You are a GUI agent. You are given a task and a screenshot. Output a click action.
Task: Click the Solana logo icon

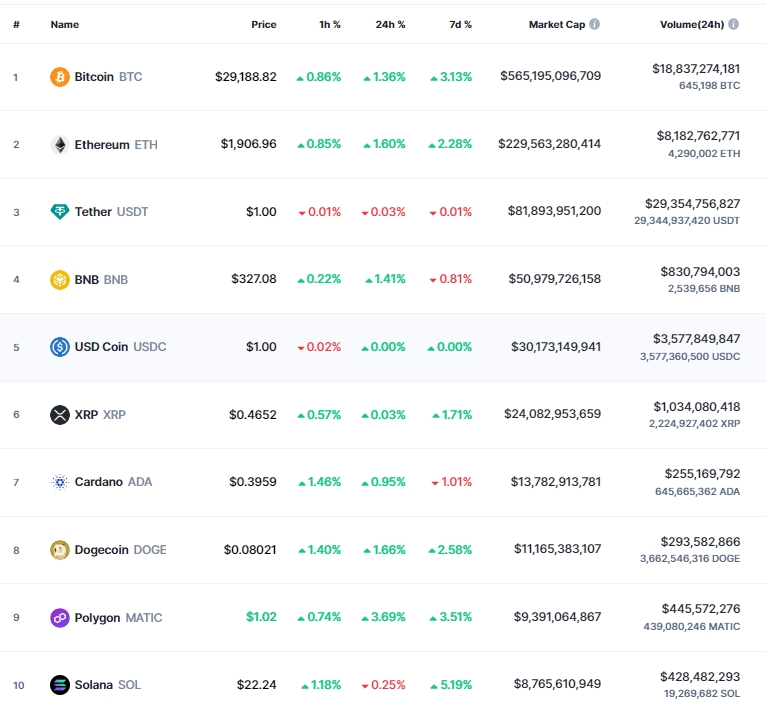click(x=60, y=685)
